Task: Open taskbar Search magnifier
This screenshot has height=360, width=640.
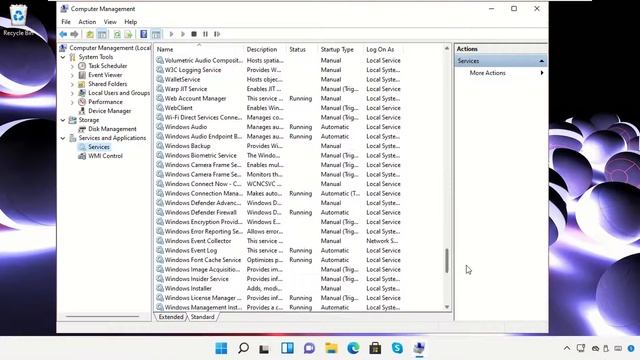Action: (243, 348)
